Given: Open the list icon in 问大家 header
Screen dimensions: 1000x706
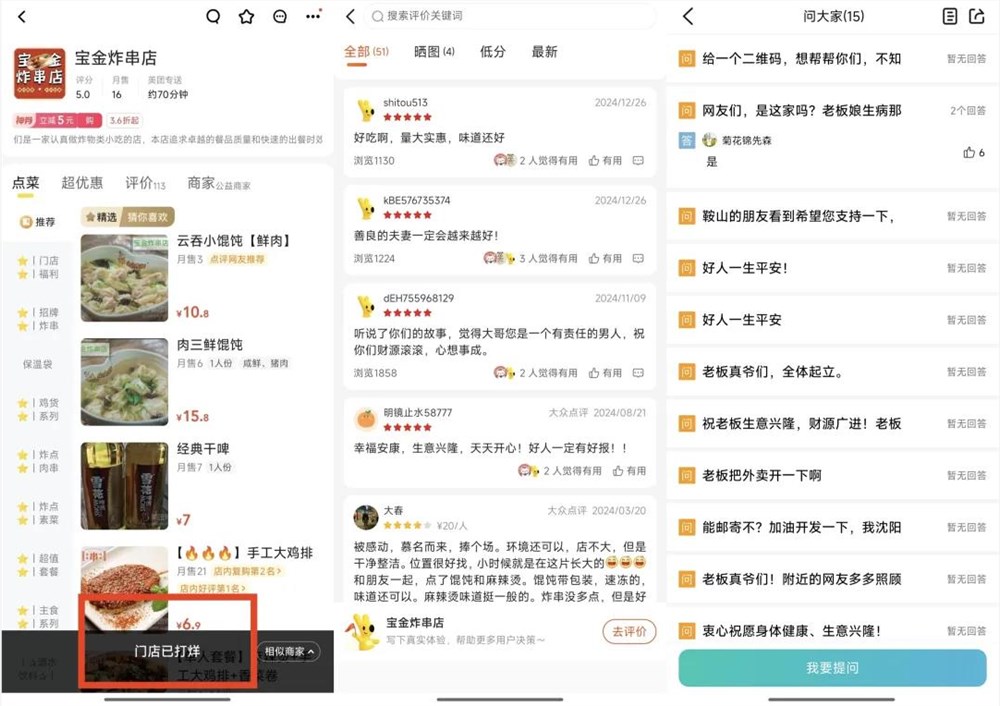Looking at the screenshot, I should [x=950, y=17].
